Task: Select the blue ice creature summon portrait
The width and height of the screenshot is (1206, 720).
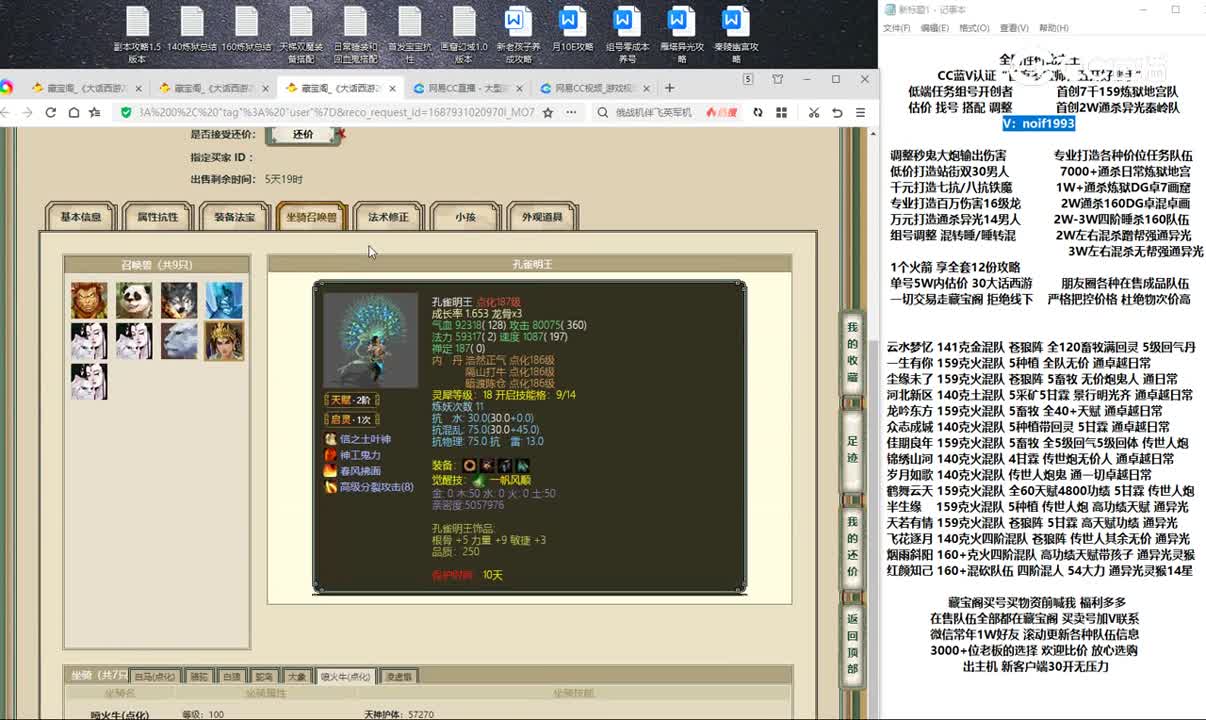Action: click(x=224, y=300)
